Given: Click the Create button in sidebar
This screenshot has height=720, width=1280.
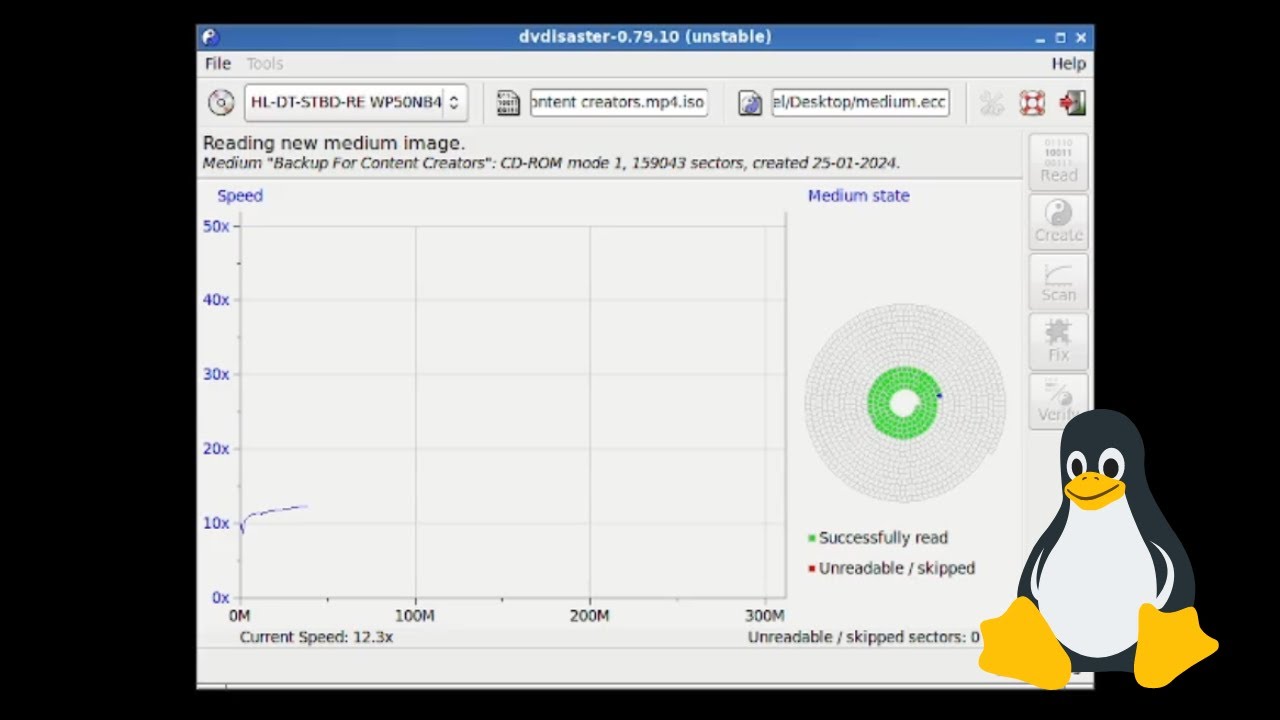Looking at the screenshot, I should tap(1059, 222).
